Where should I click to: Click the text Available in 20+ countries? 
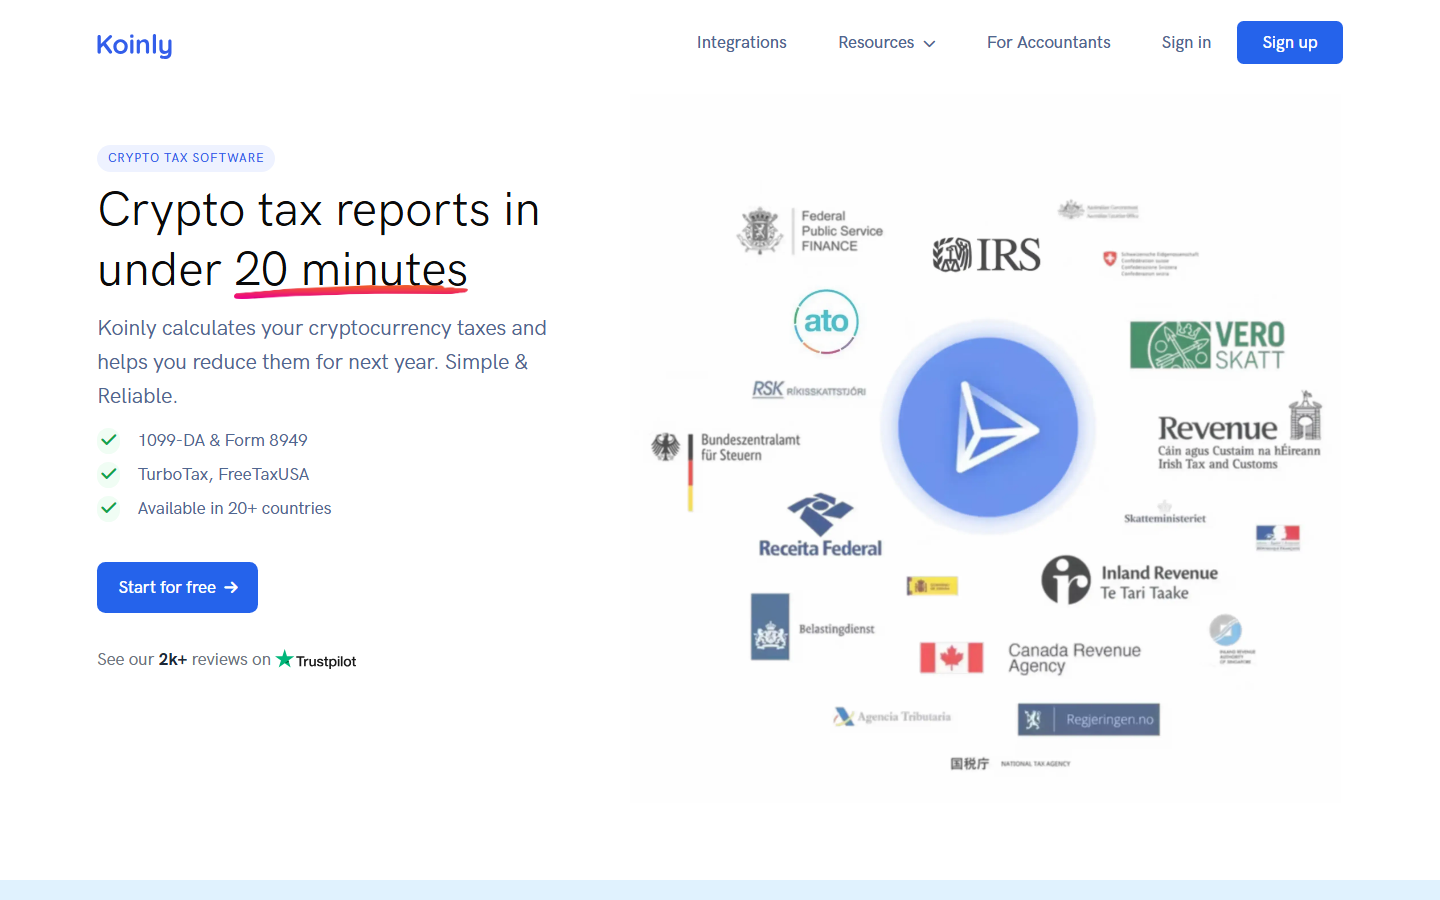tap(235, 508)
